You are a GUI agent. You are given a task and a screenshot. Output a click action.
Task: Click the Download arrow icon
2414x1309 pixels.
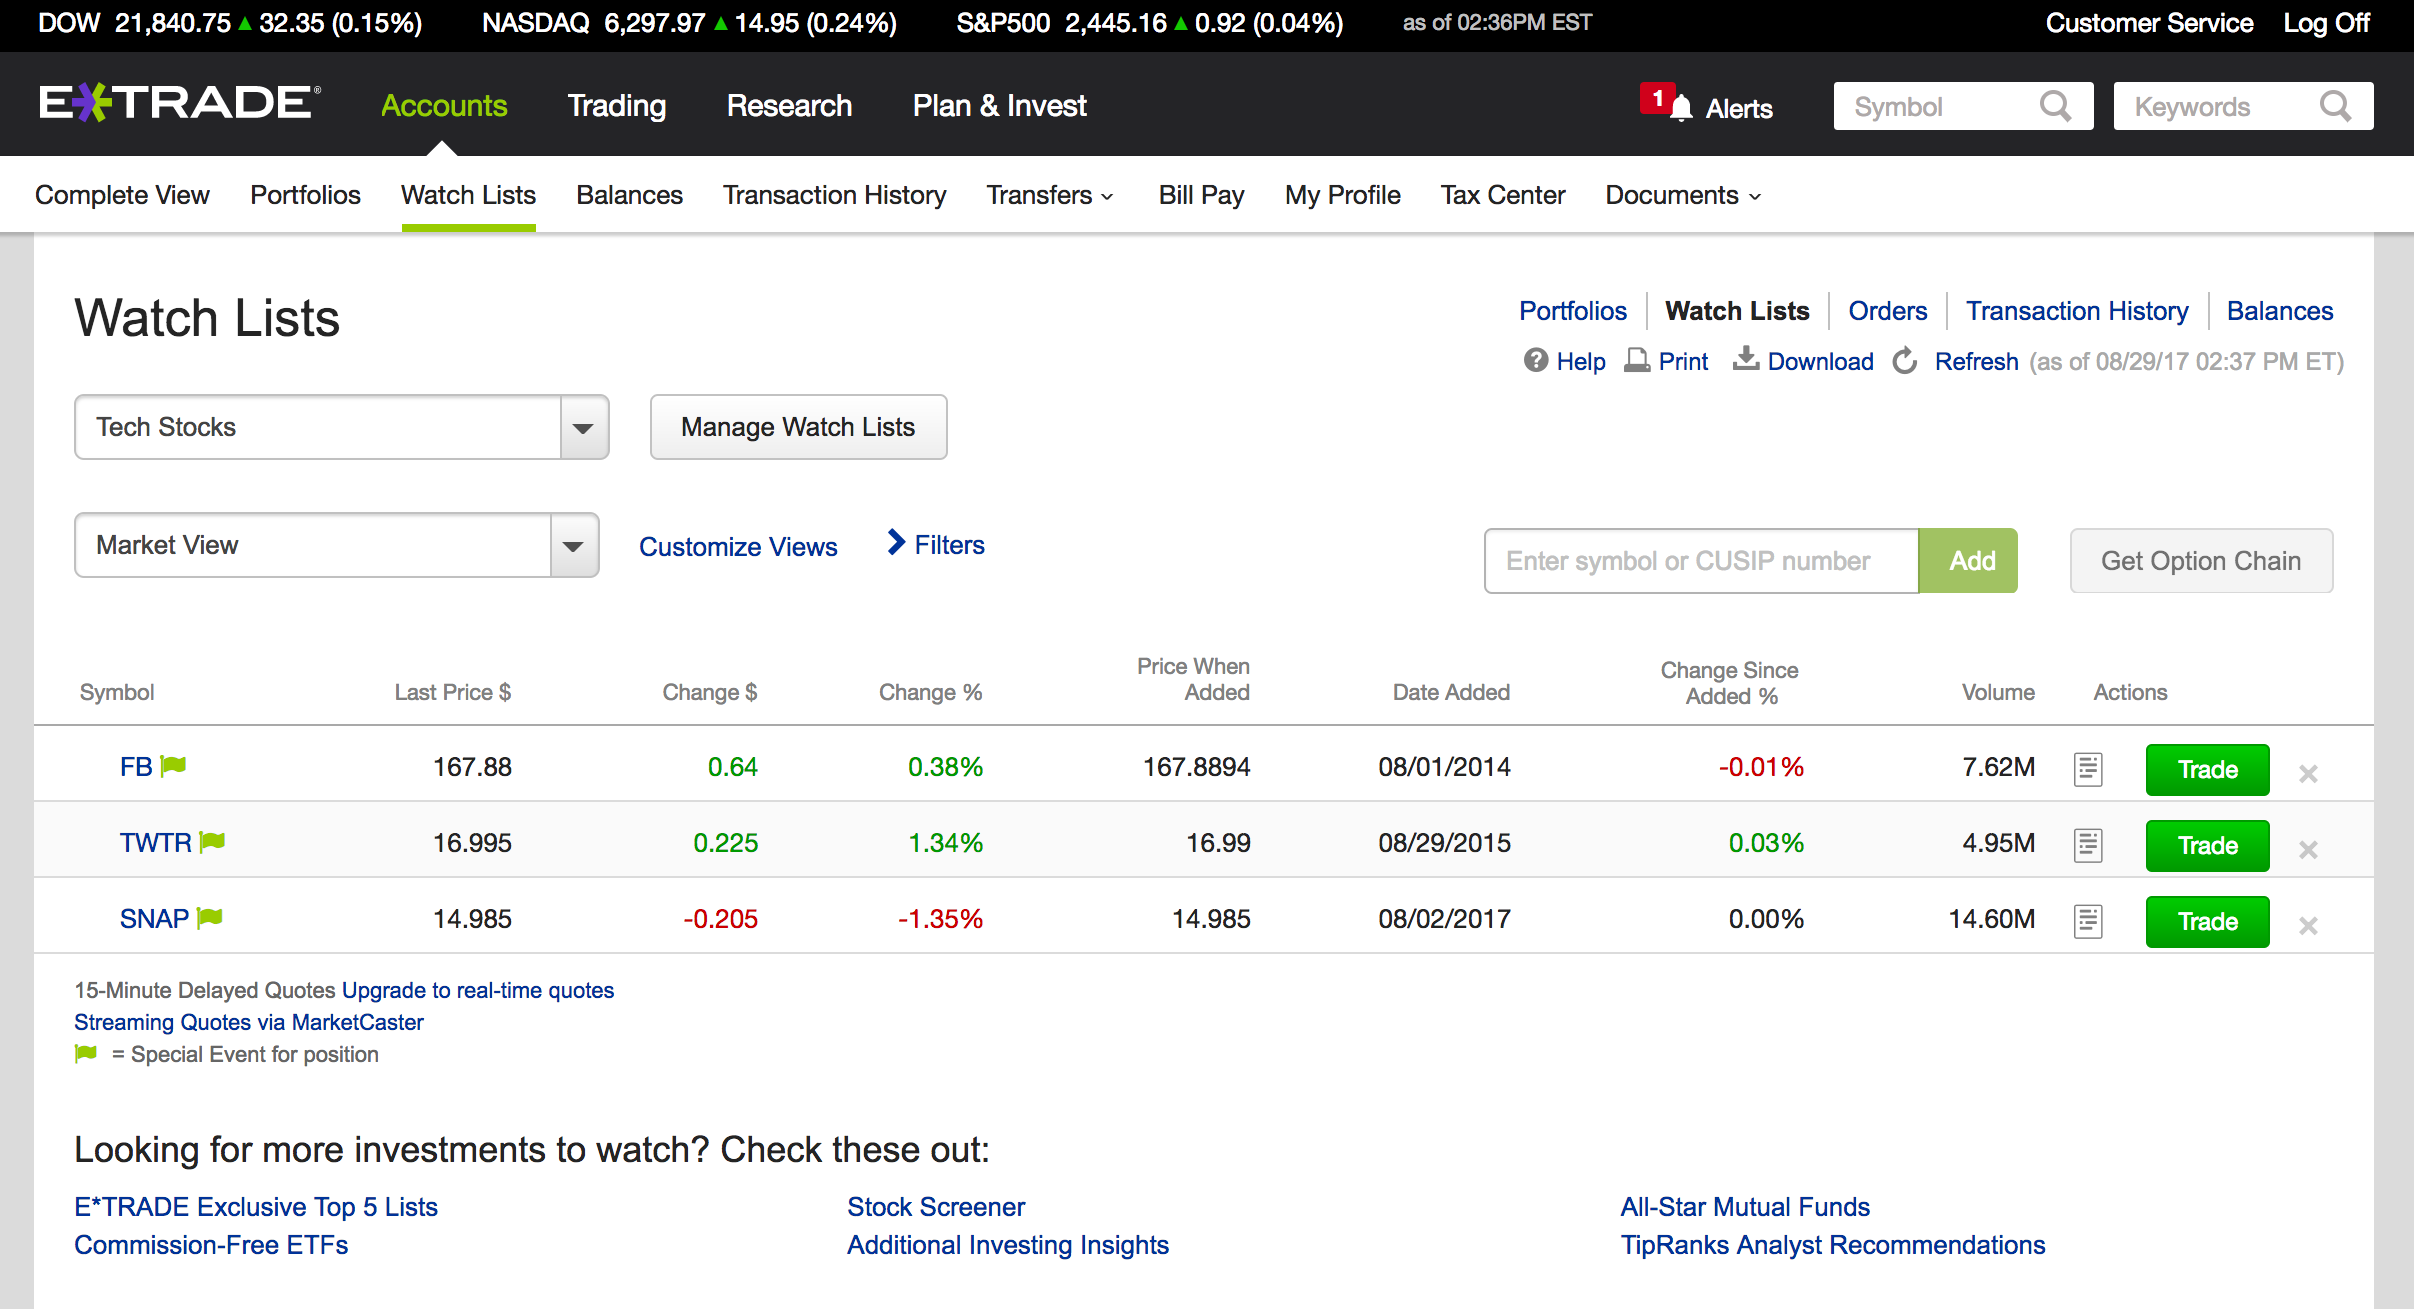click(1745, 359)
